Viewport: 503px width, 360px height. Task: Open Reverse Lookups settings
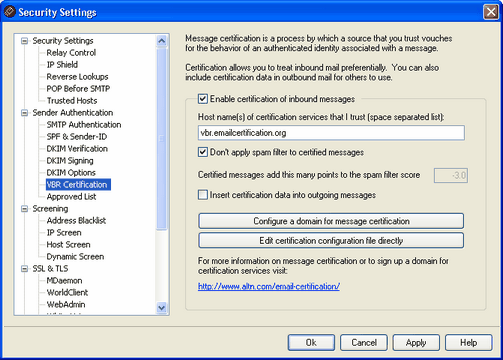click(x=77, y=77)
